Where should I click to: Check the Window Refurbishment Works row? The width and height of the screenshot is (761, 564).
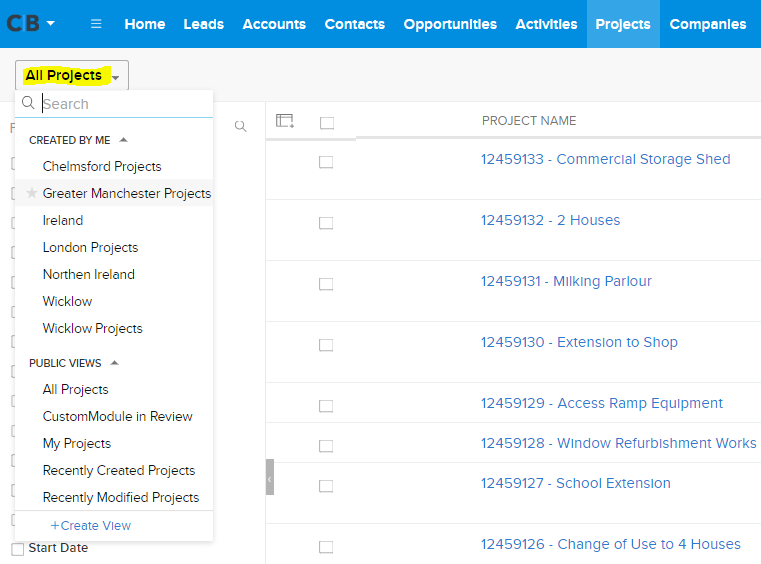pos(326,446)
